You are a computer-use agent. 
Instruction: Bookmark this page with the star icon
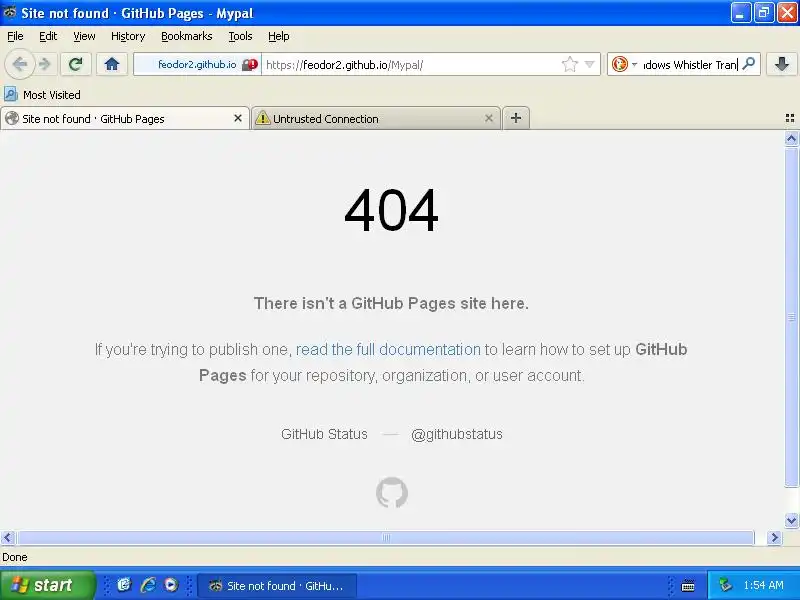click(569, 64)
